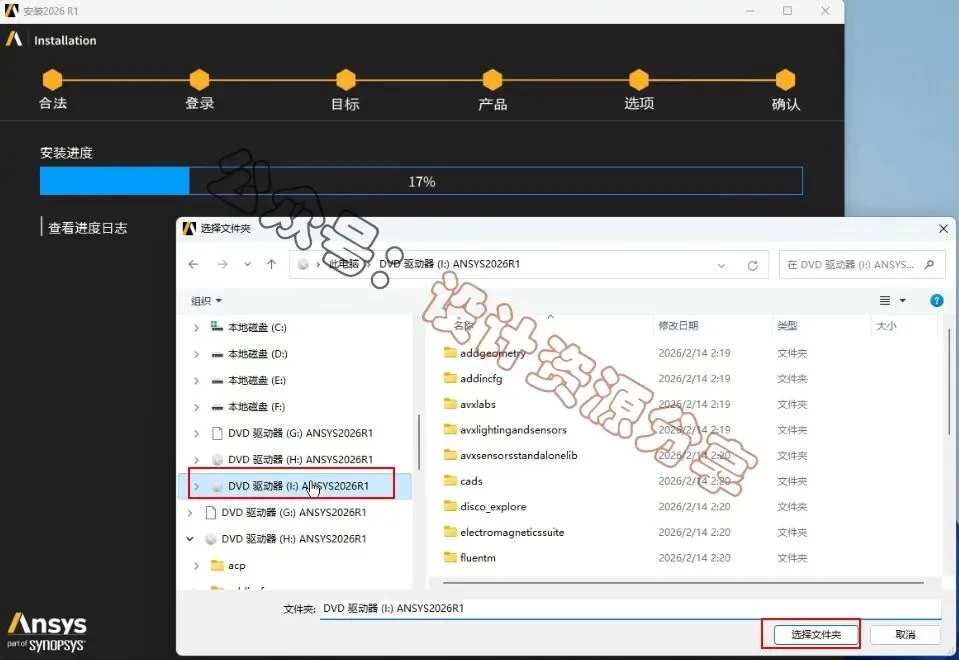Click the navigation tree vertical scrollbar
This screenshot has height=660, width=959.
[419, 442]
